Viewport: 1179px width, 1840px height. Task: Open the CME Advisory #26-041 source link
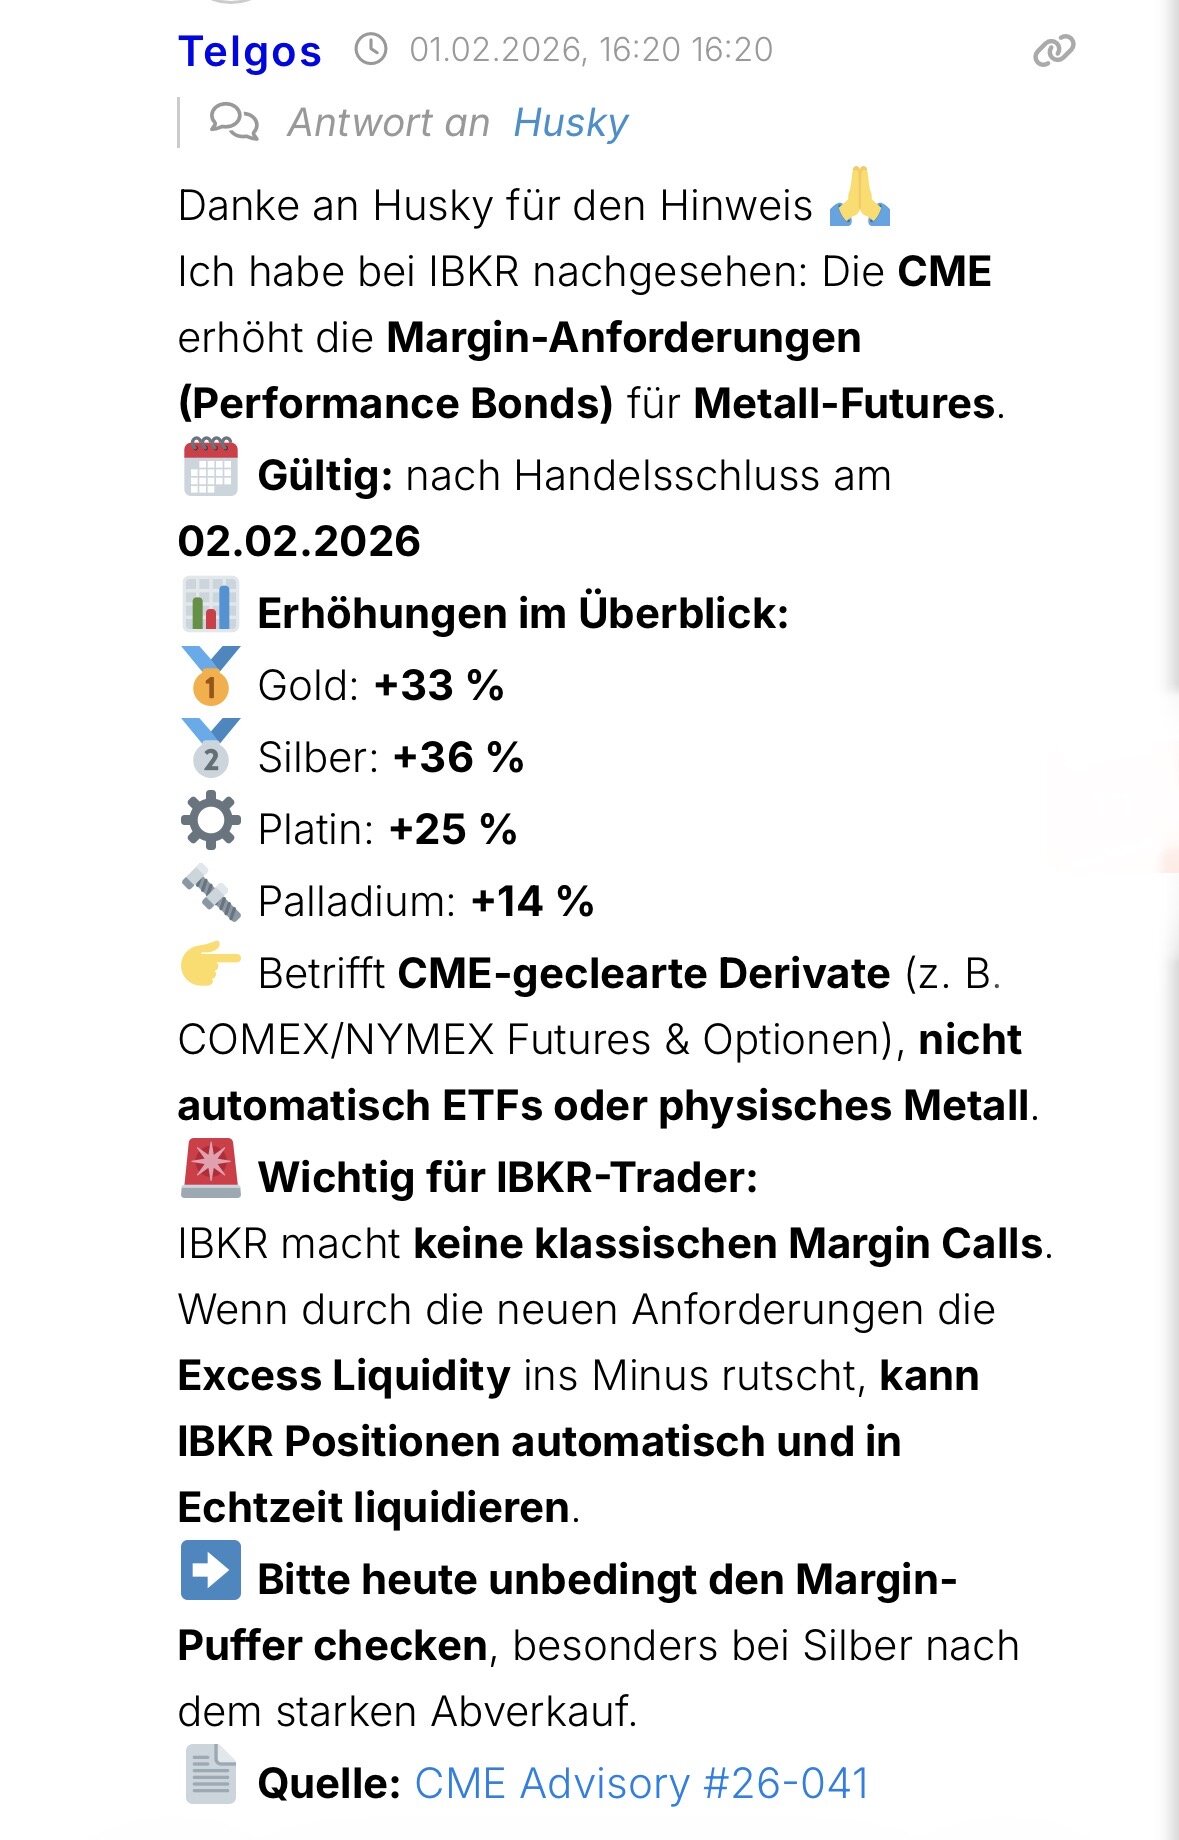642,1783
